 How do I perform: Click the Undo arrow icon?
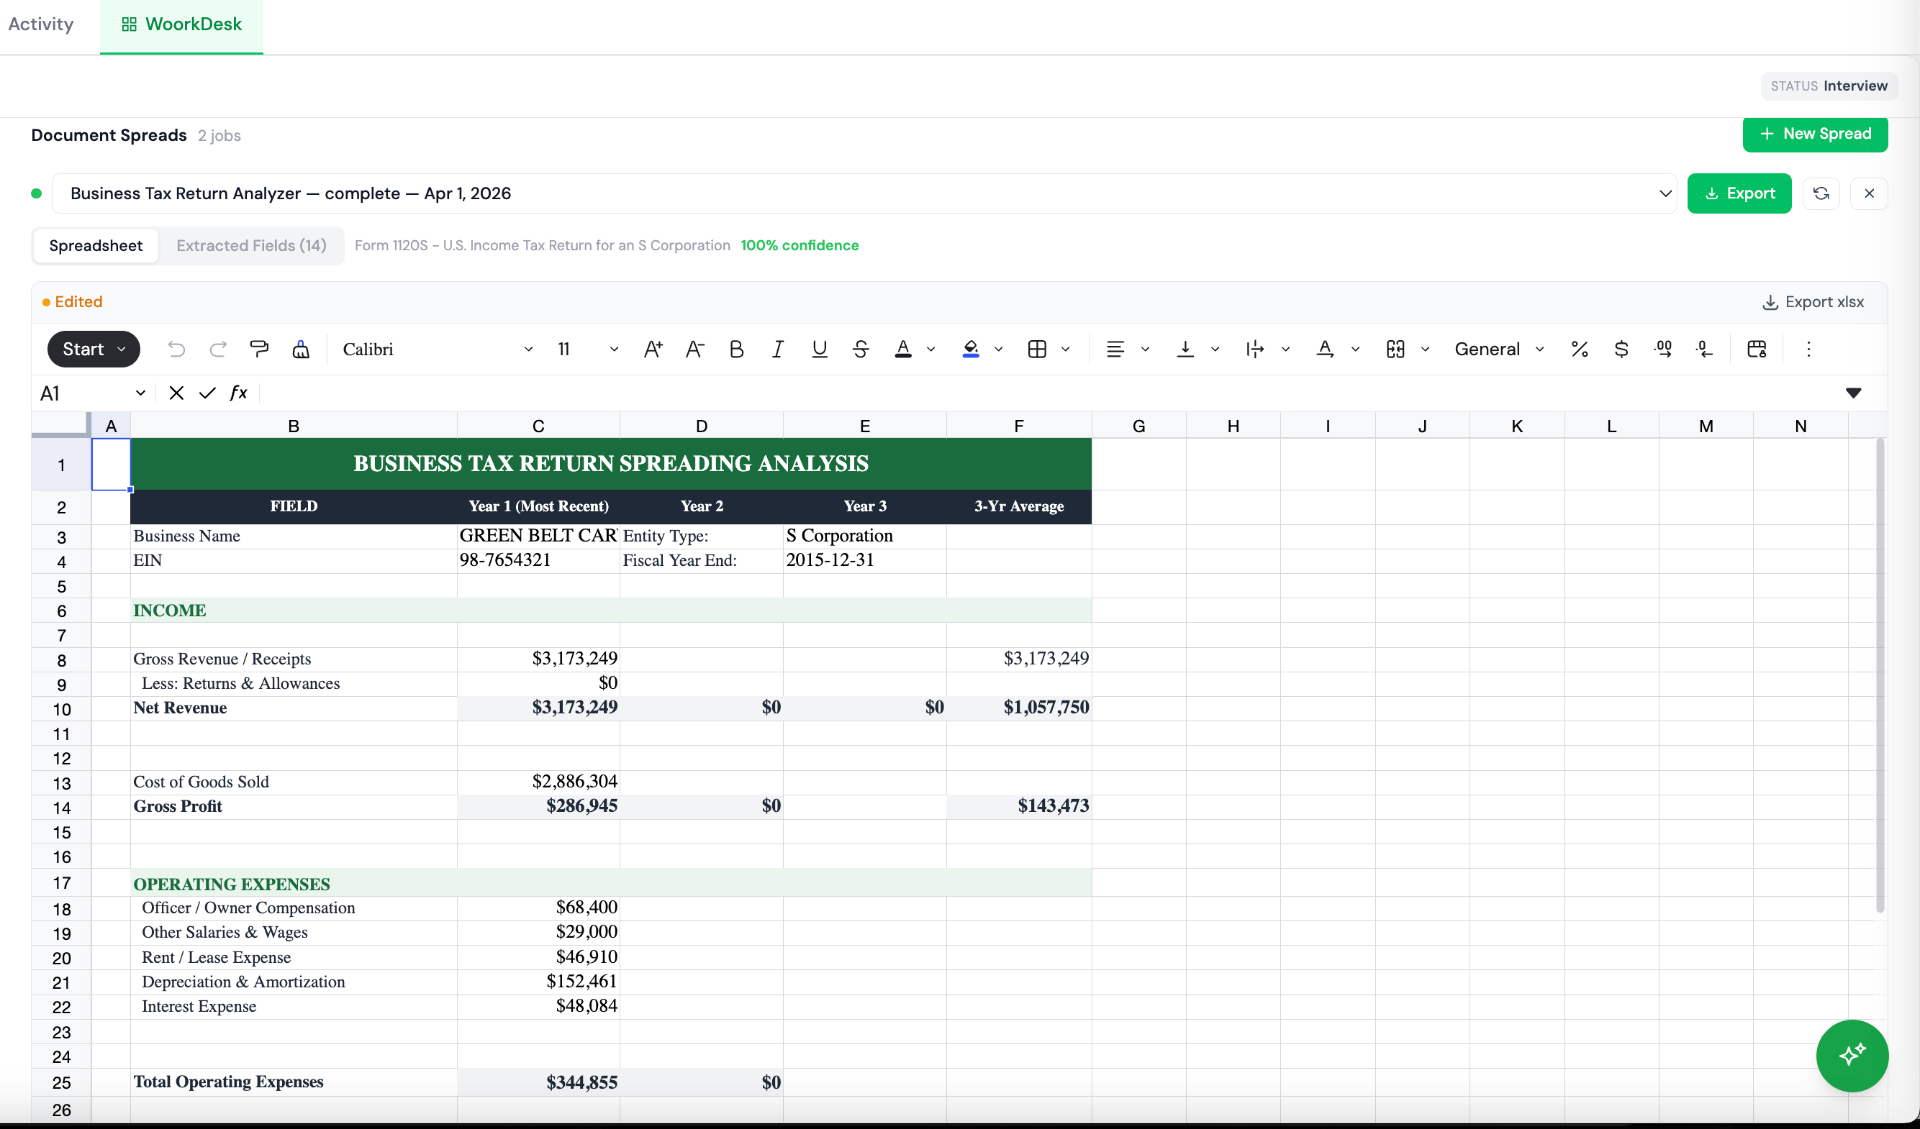coord(176,349)
